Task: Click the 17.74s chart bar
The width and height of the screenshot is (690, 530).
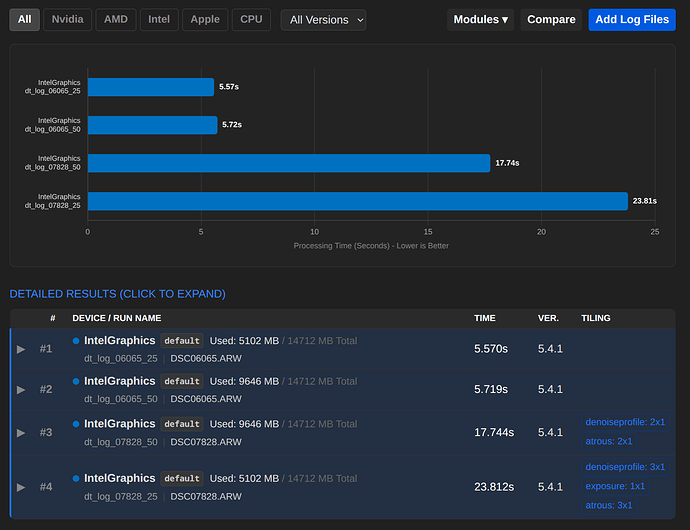Action: pos(289,163)
